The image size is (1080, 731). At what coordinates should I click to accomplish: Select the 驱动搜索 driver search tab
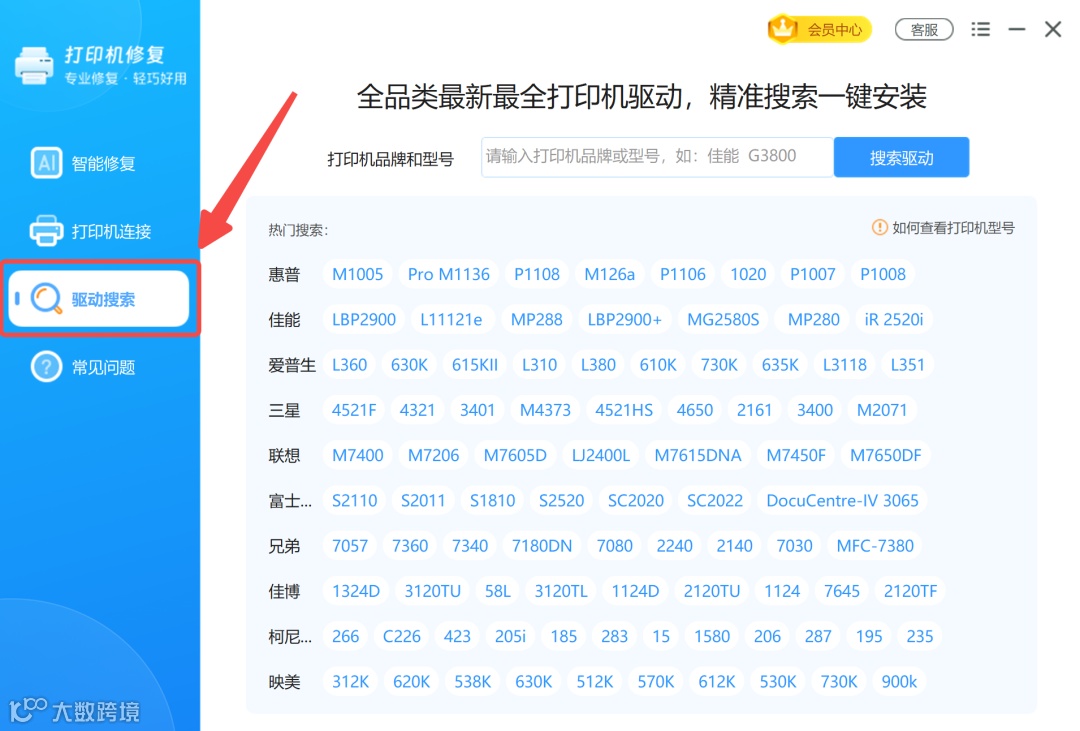[x=98, y=298]
